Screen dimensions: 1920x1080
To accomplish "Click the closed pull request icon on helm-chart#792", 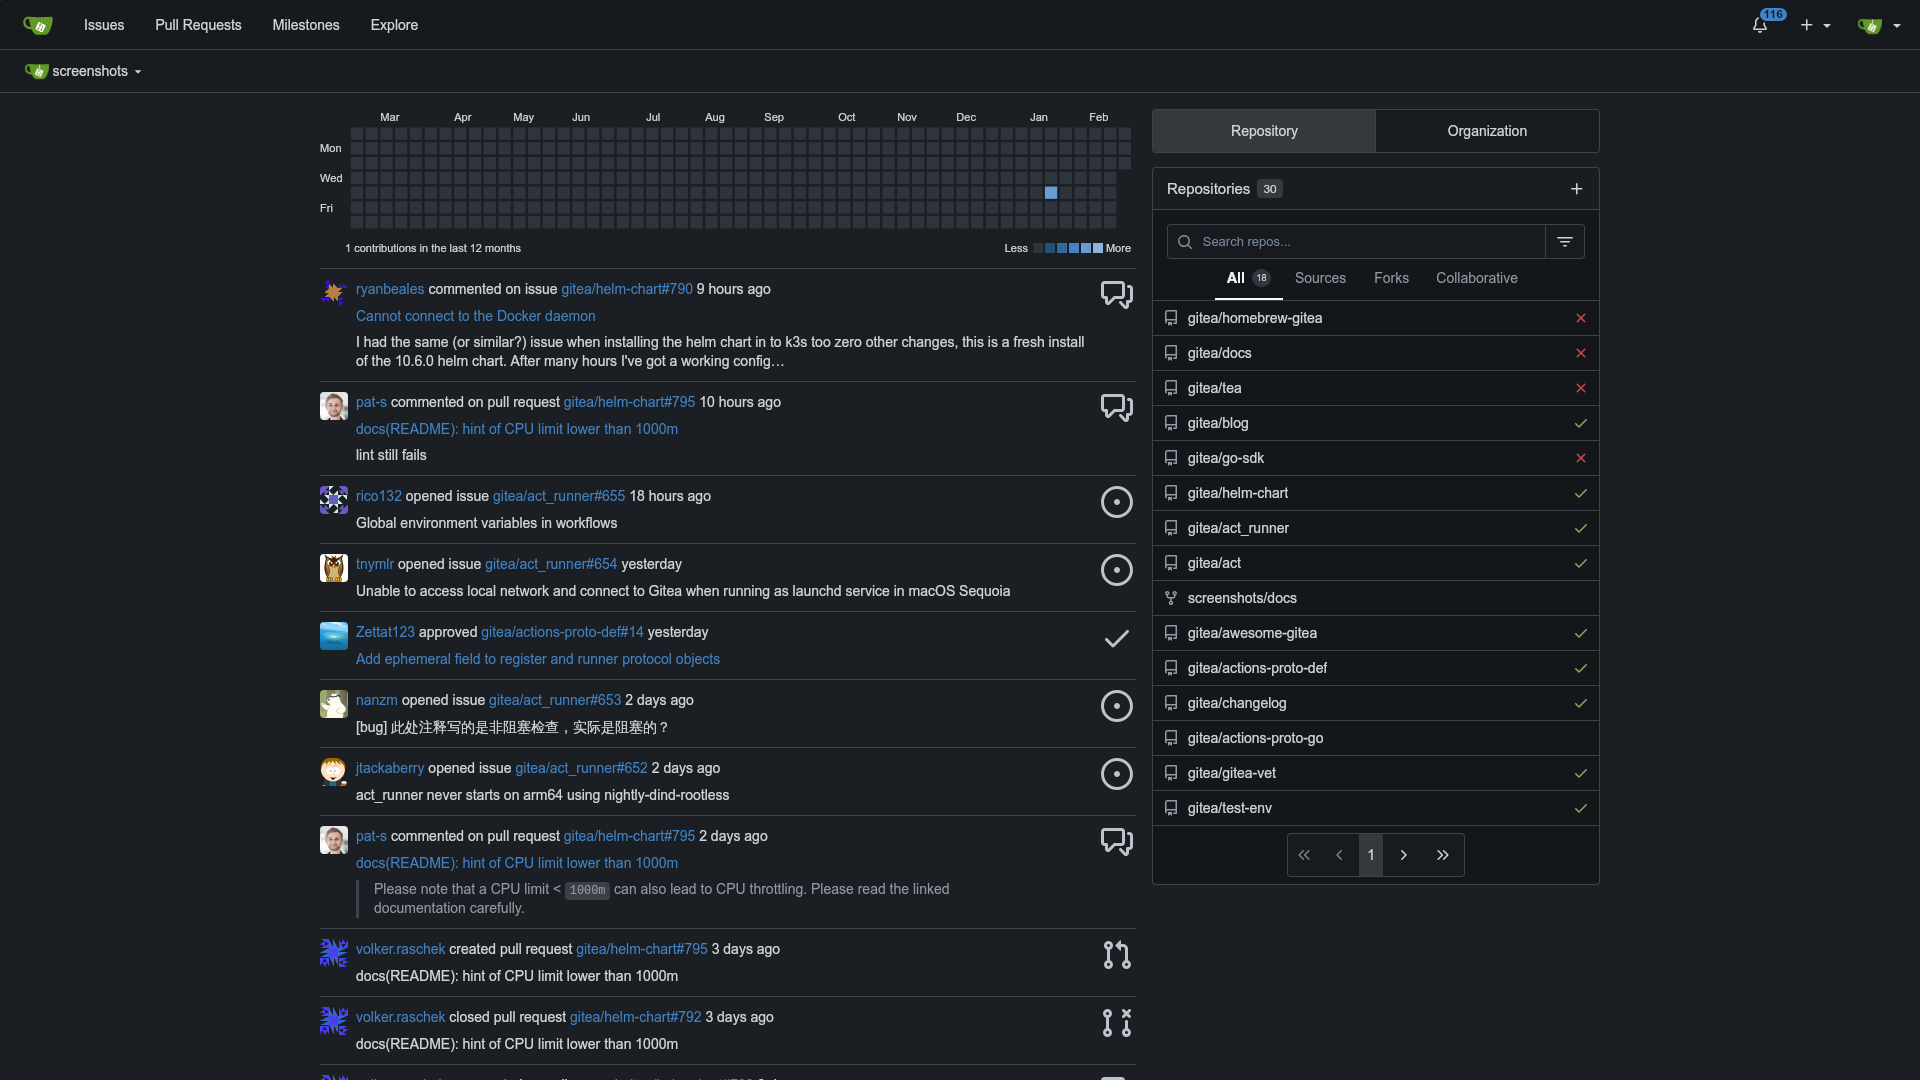I will (x=1116, y=1023).
